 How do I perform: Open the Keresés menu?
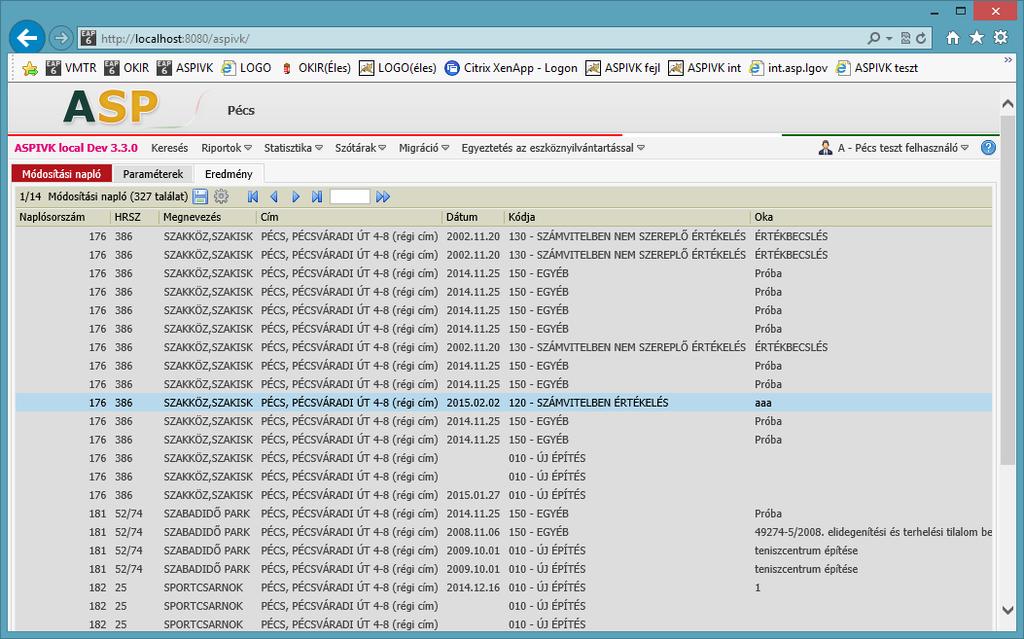(169, 148)
